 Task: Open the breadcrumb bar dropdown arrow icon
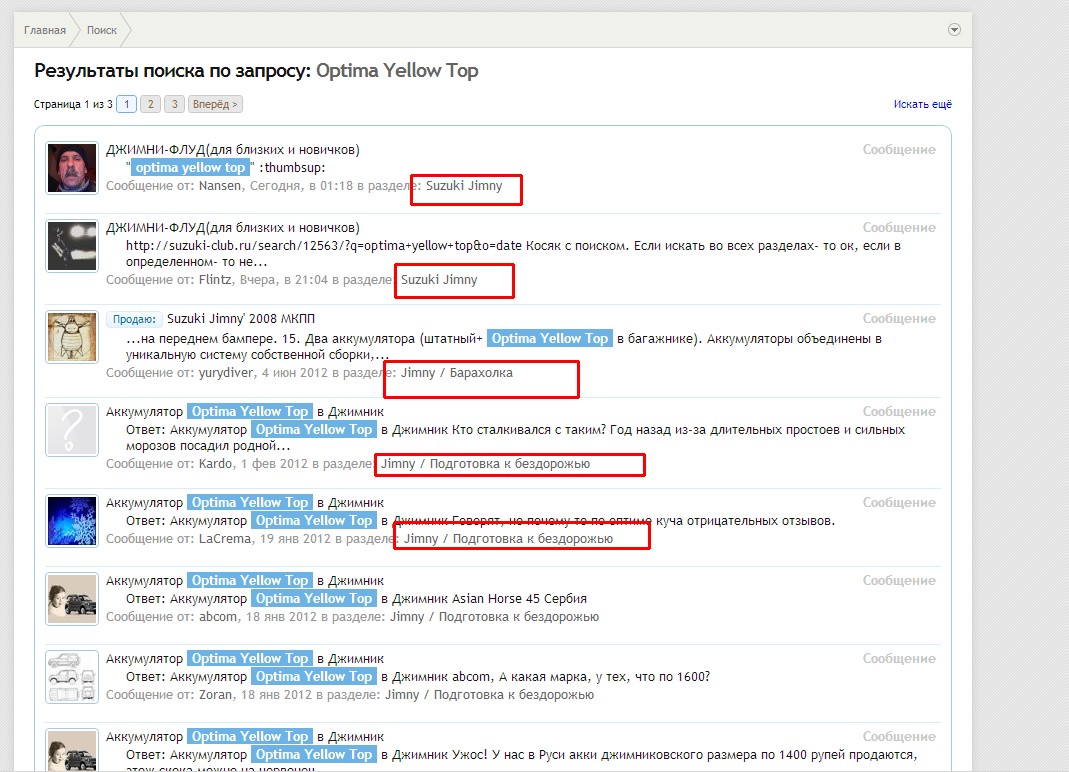954,30
